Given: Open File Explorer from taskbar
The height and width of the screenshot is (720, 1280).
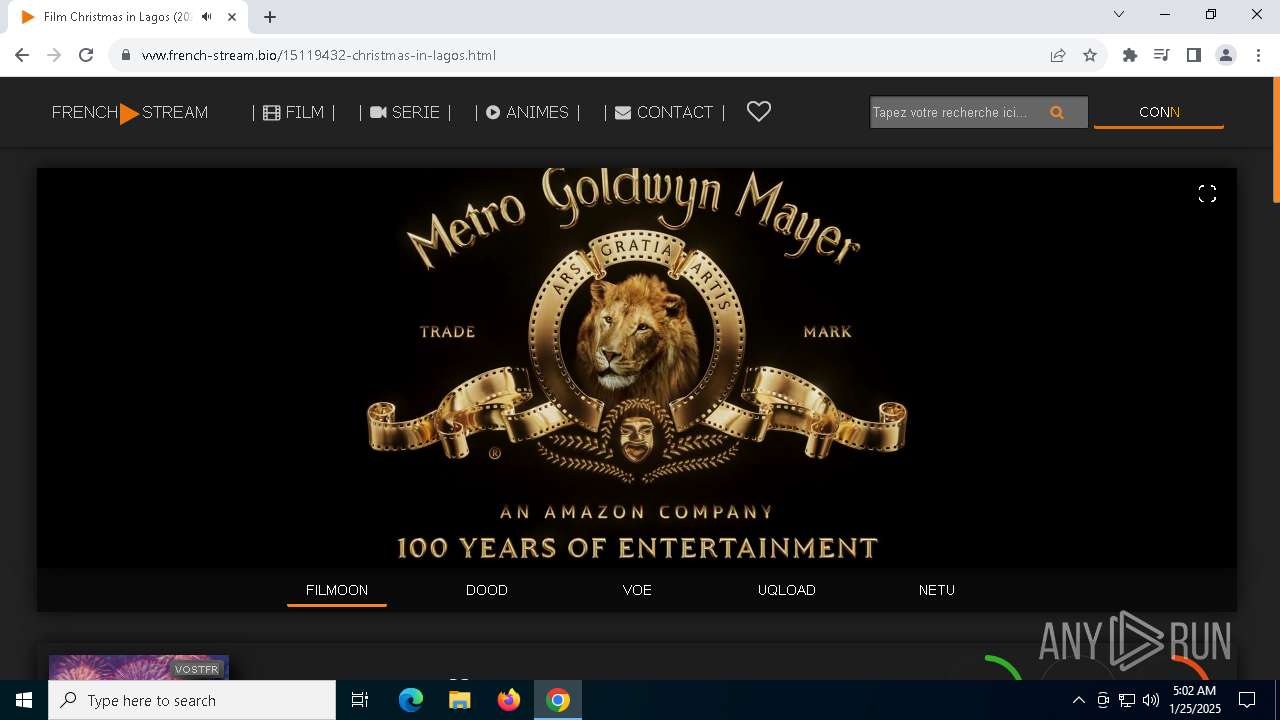Looking at the screenshot, I should 460,700.
